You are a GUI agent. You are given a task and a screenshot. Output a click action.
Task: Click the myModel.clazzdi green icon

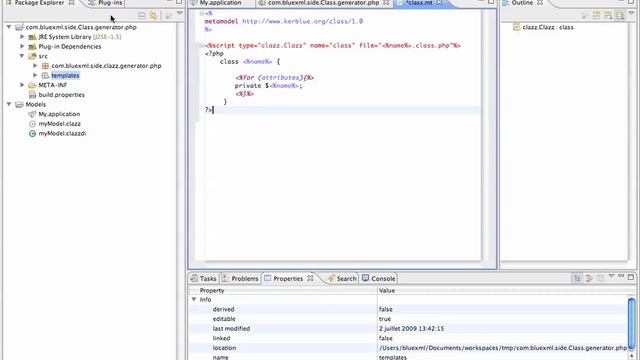coord(32,133)
